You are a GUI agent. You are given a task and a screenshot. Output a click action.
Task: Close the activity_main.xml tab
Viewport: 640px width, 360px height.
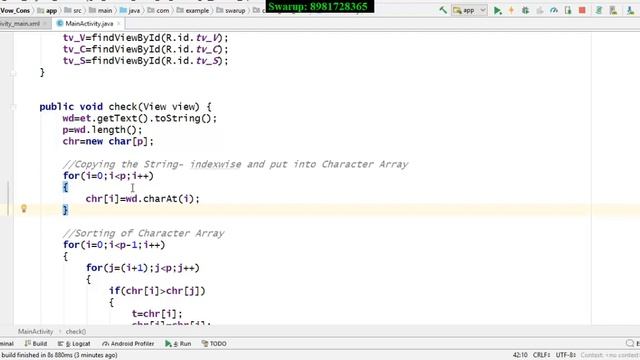(x=45, y=24)
